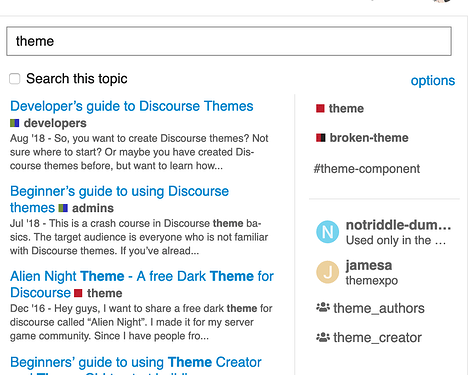Image resolution: width=468 pixels, height=375 pixels.
Task: Select the theme_creator group
Action: pyautogui.click(x=369, y=338)
